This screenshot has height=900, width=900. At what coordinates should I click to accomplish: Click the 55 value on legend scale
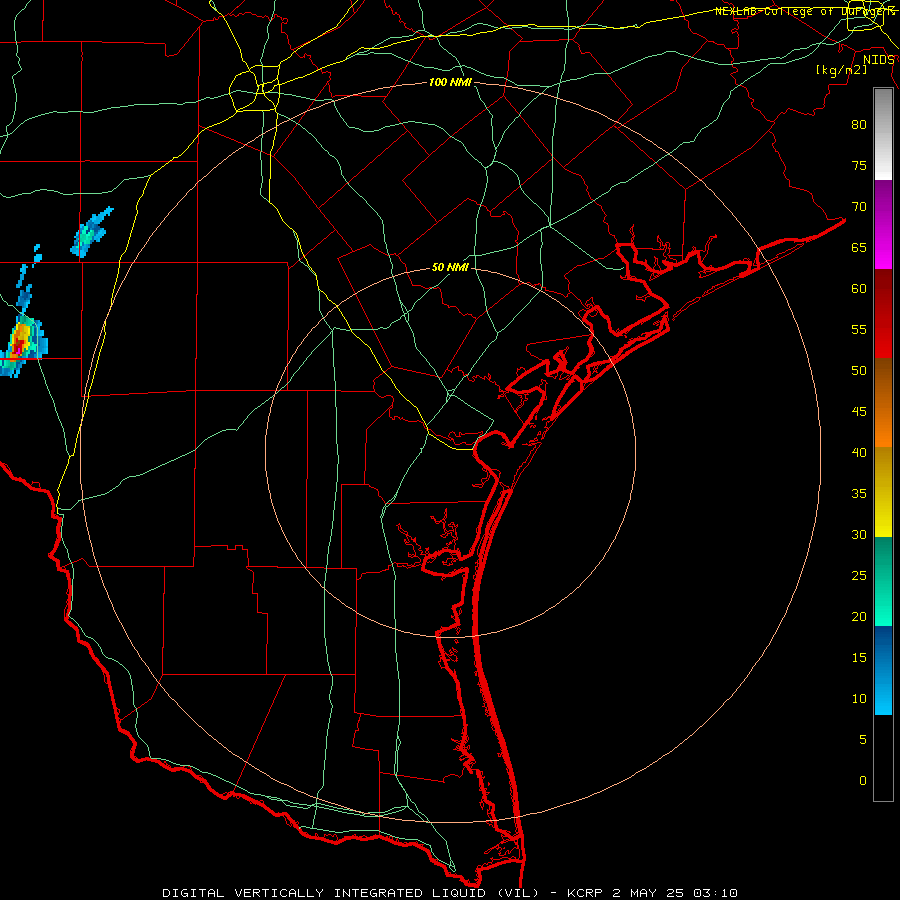point(859,329)
